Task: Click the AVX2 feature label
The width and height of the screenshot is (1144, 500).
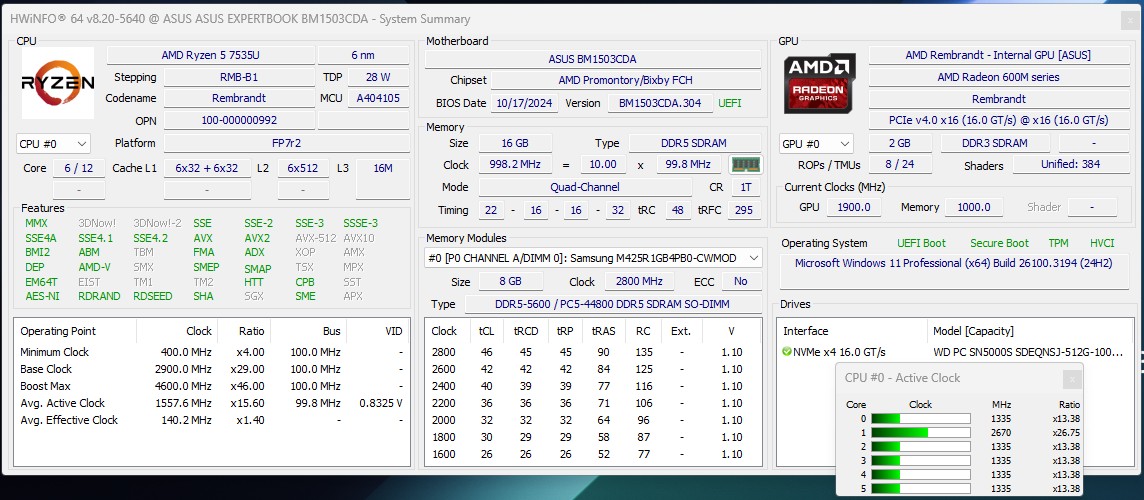Action: pyautogui.click(x=257, y=238)
